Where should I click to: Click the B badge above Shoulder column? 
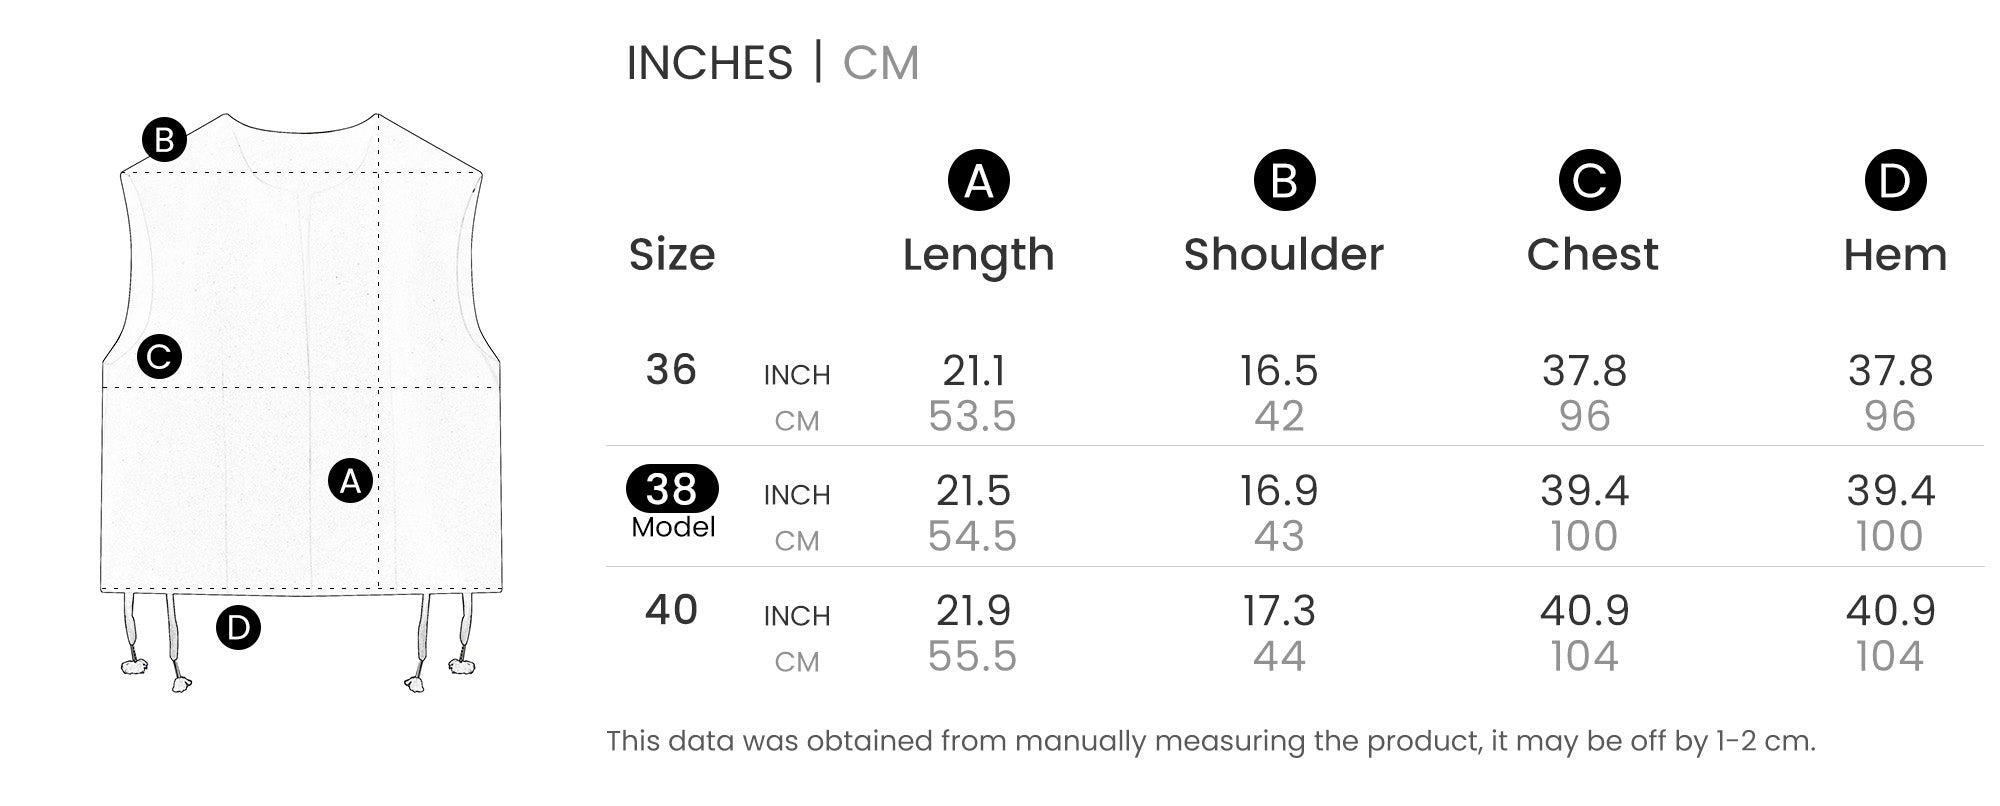[1284, 181]
